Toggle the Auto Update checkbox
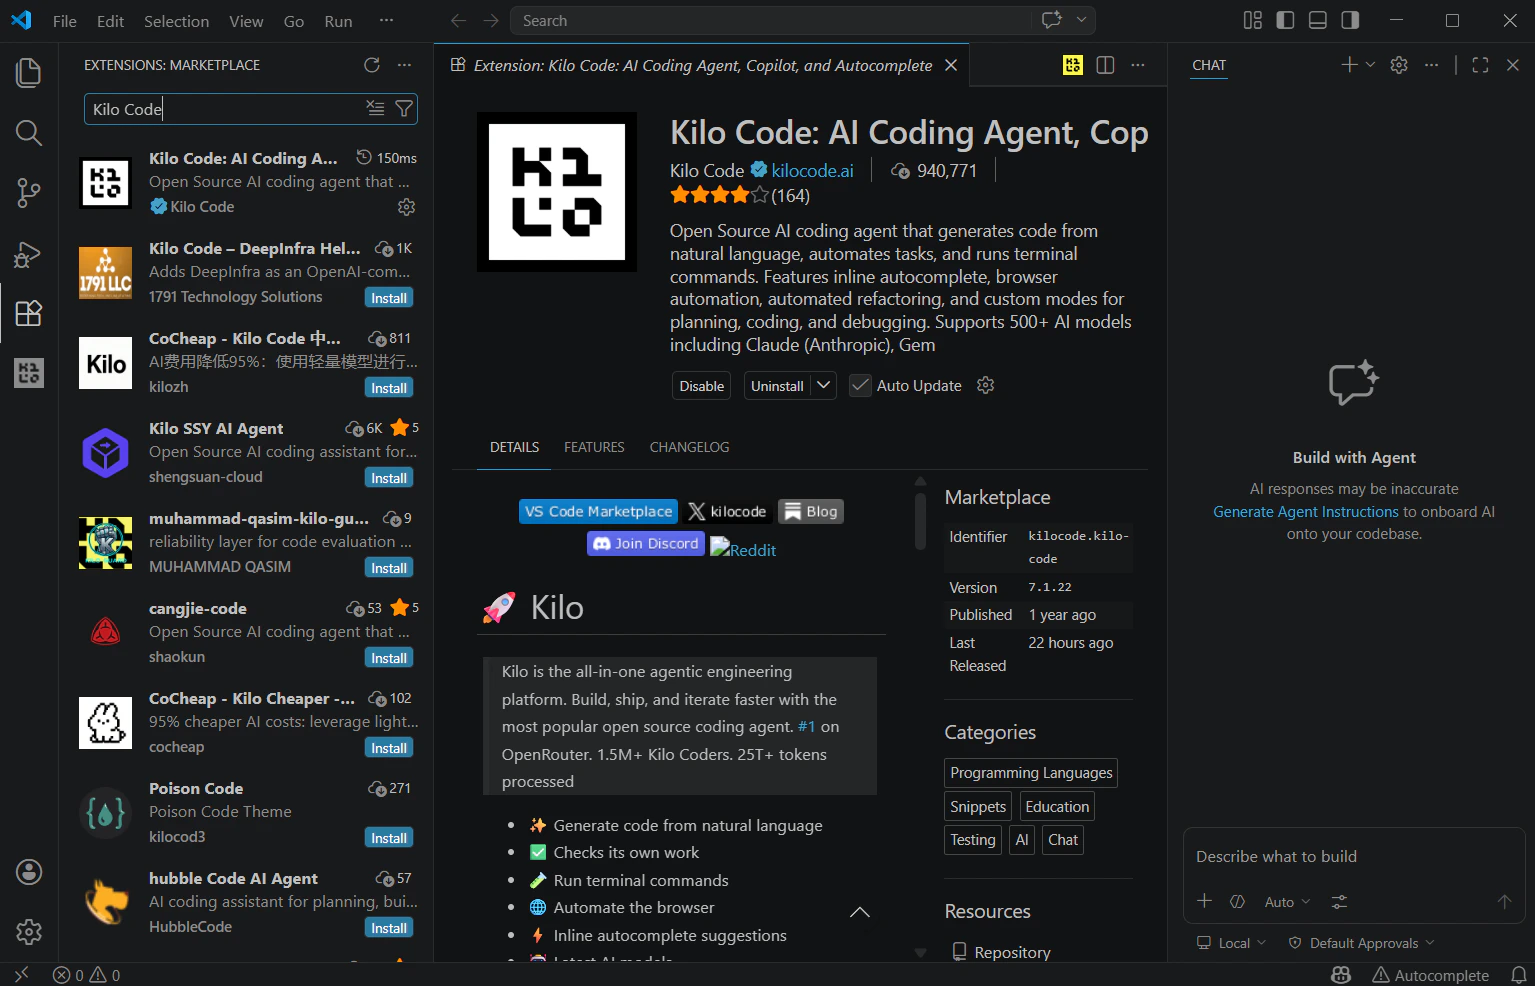 point(860,385)
